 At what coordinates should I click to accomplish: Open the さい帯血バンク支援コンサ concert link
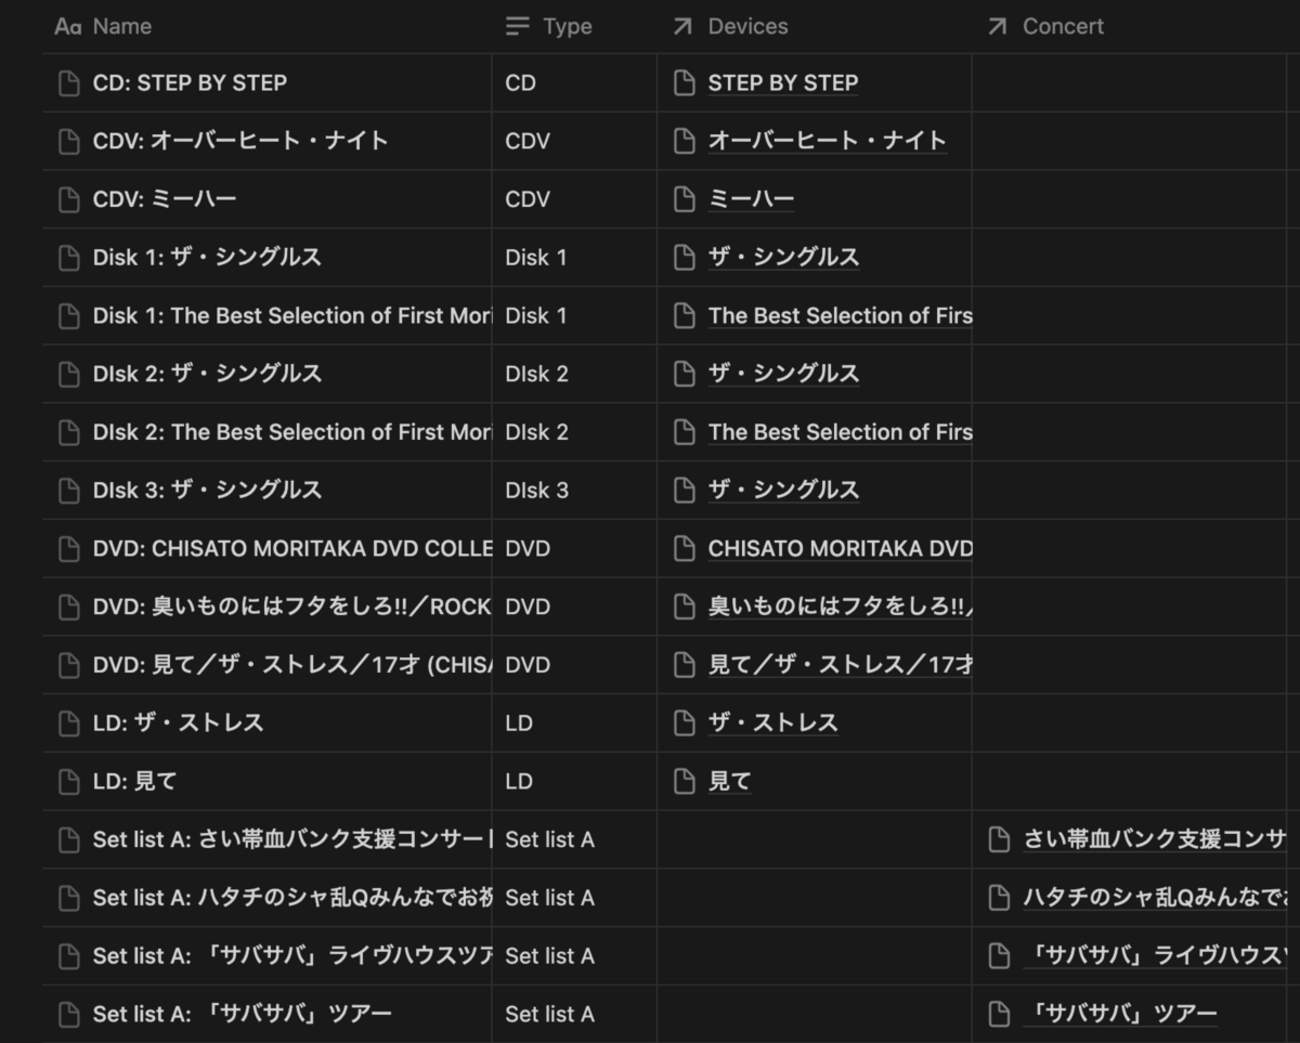(1154, 840)
